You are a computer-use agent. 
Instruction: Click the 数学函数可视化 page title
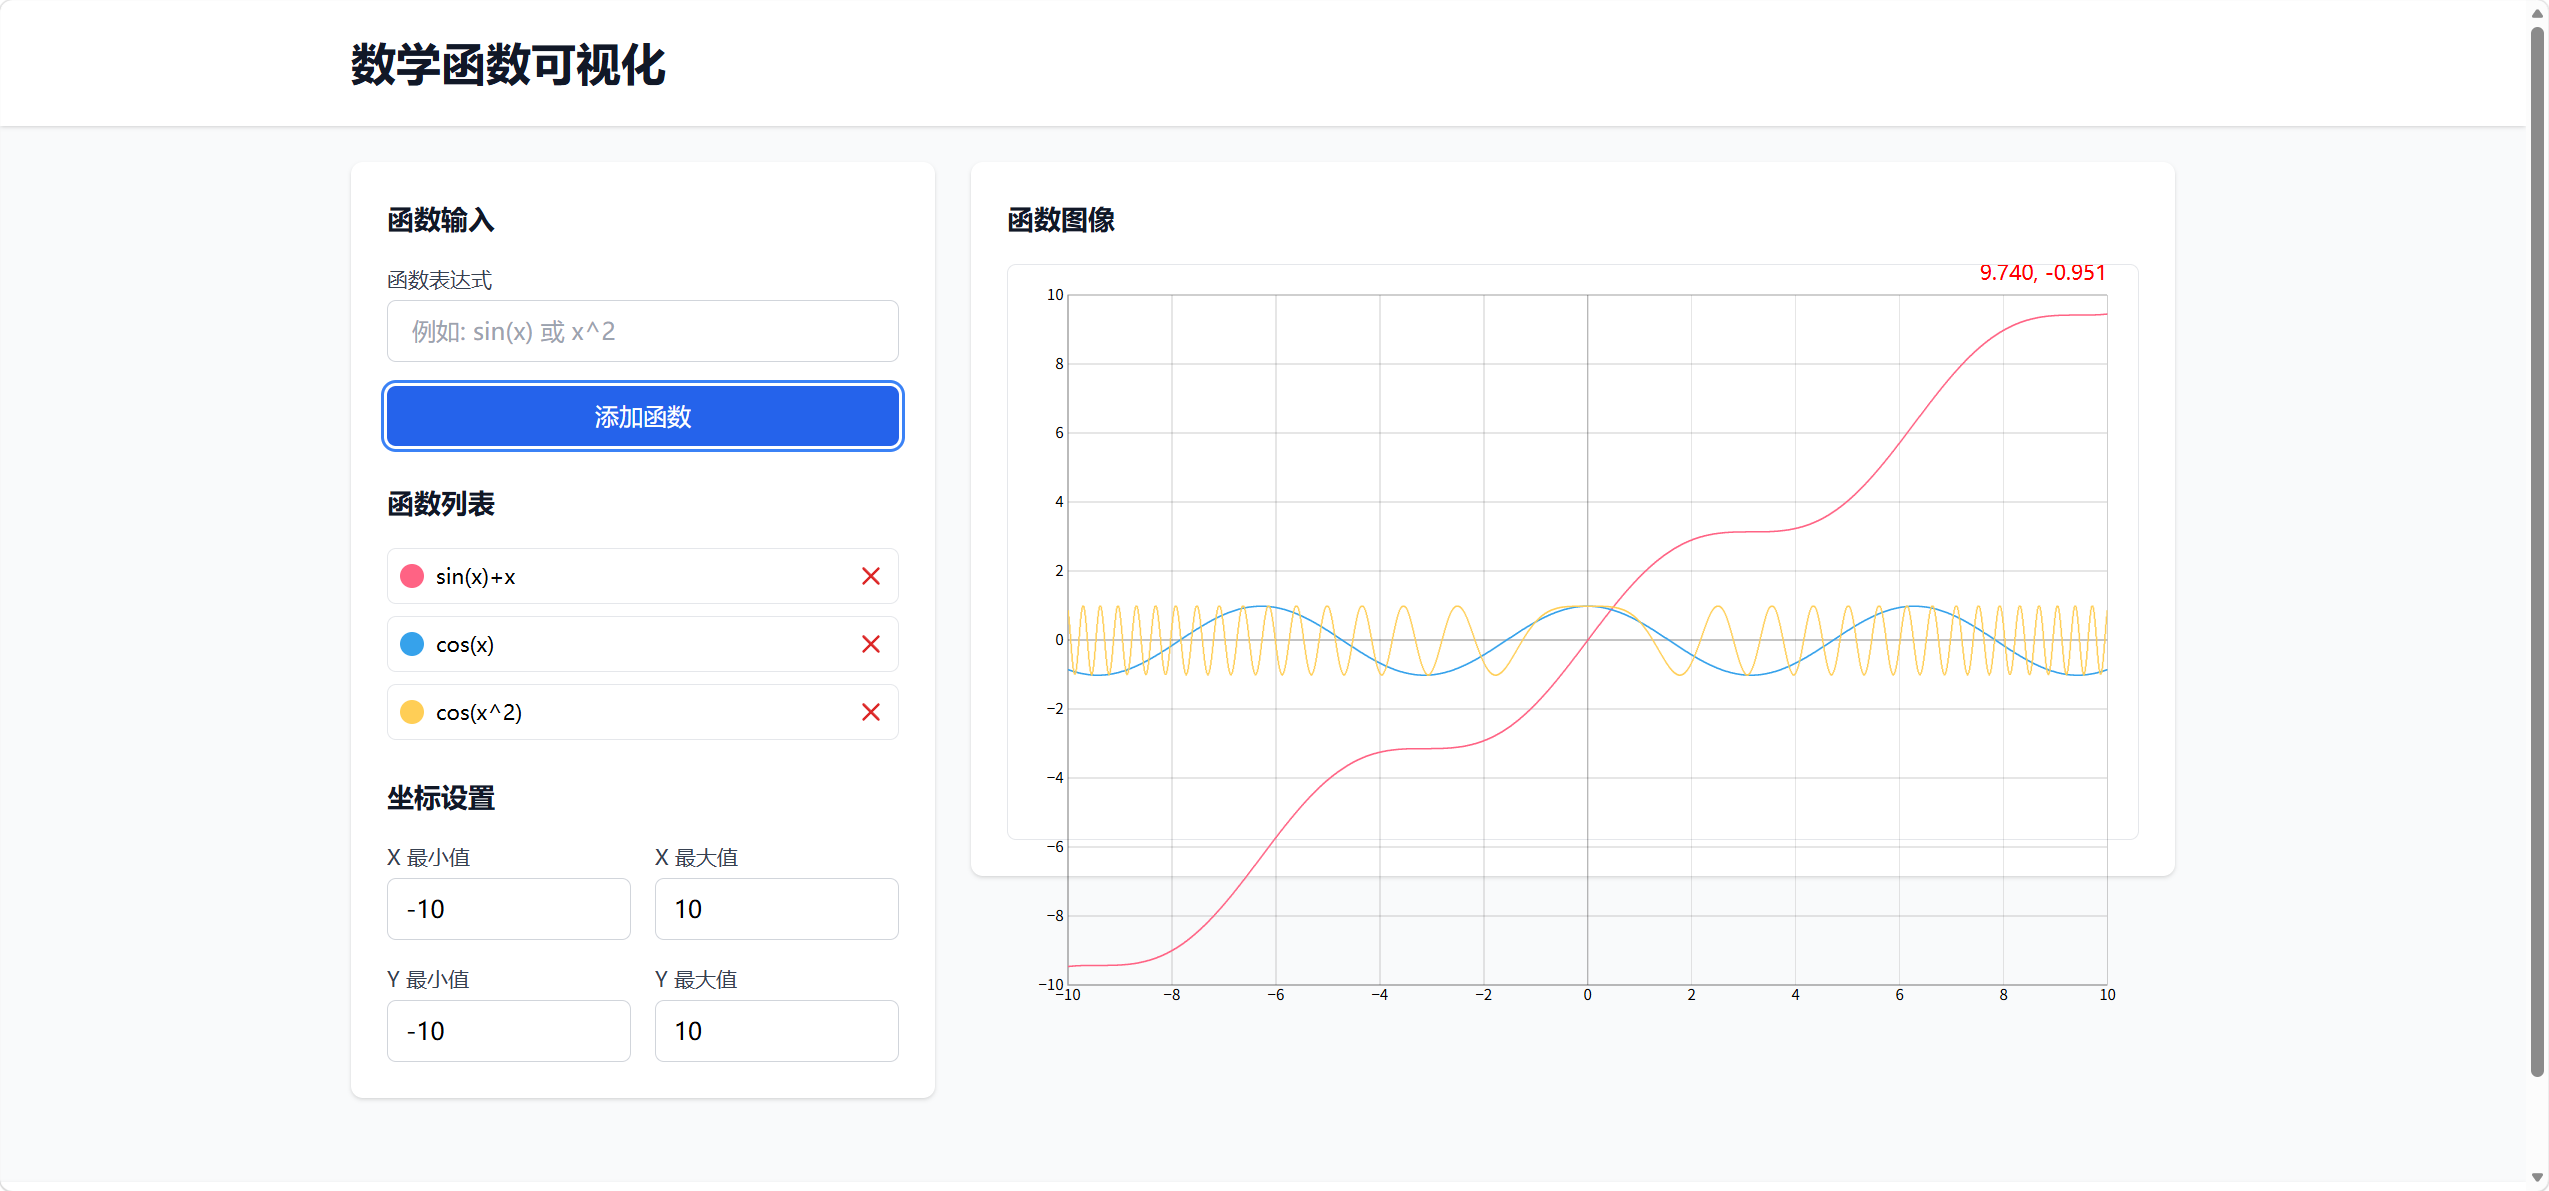507,65
